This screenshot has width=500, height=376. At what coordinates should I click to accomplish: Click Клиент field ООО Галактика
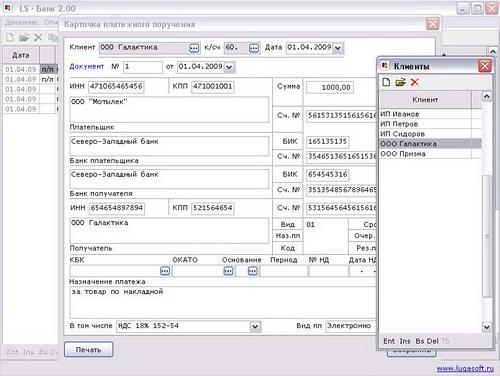tap(144, 48)
